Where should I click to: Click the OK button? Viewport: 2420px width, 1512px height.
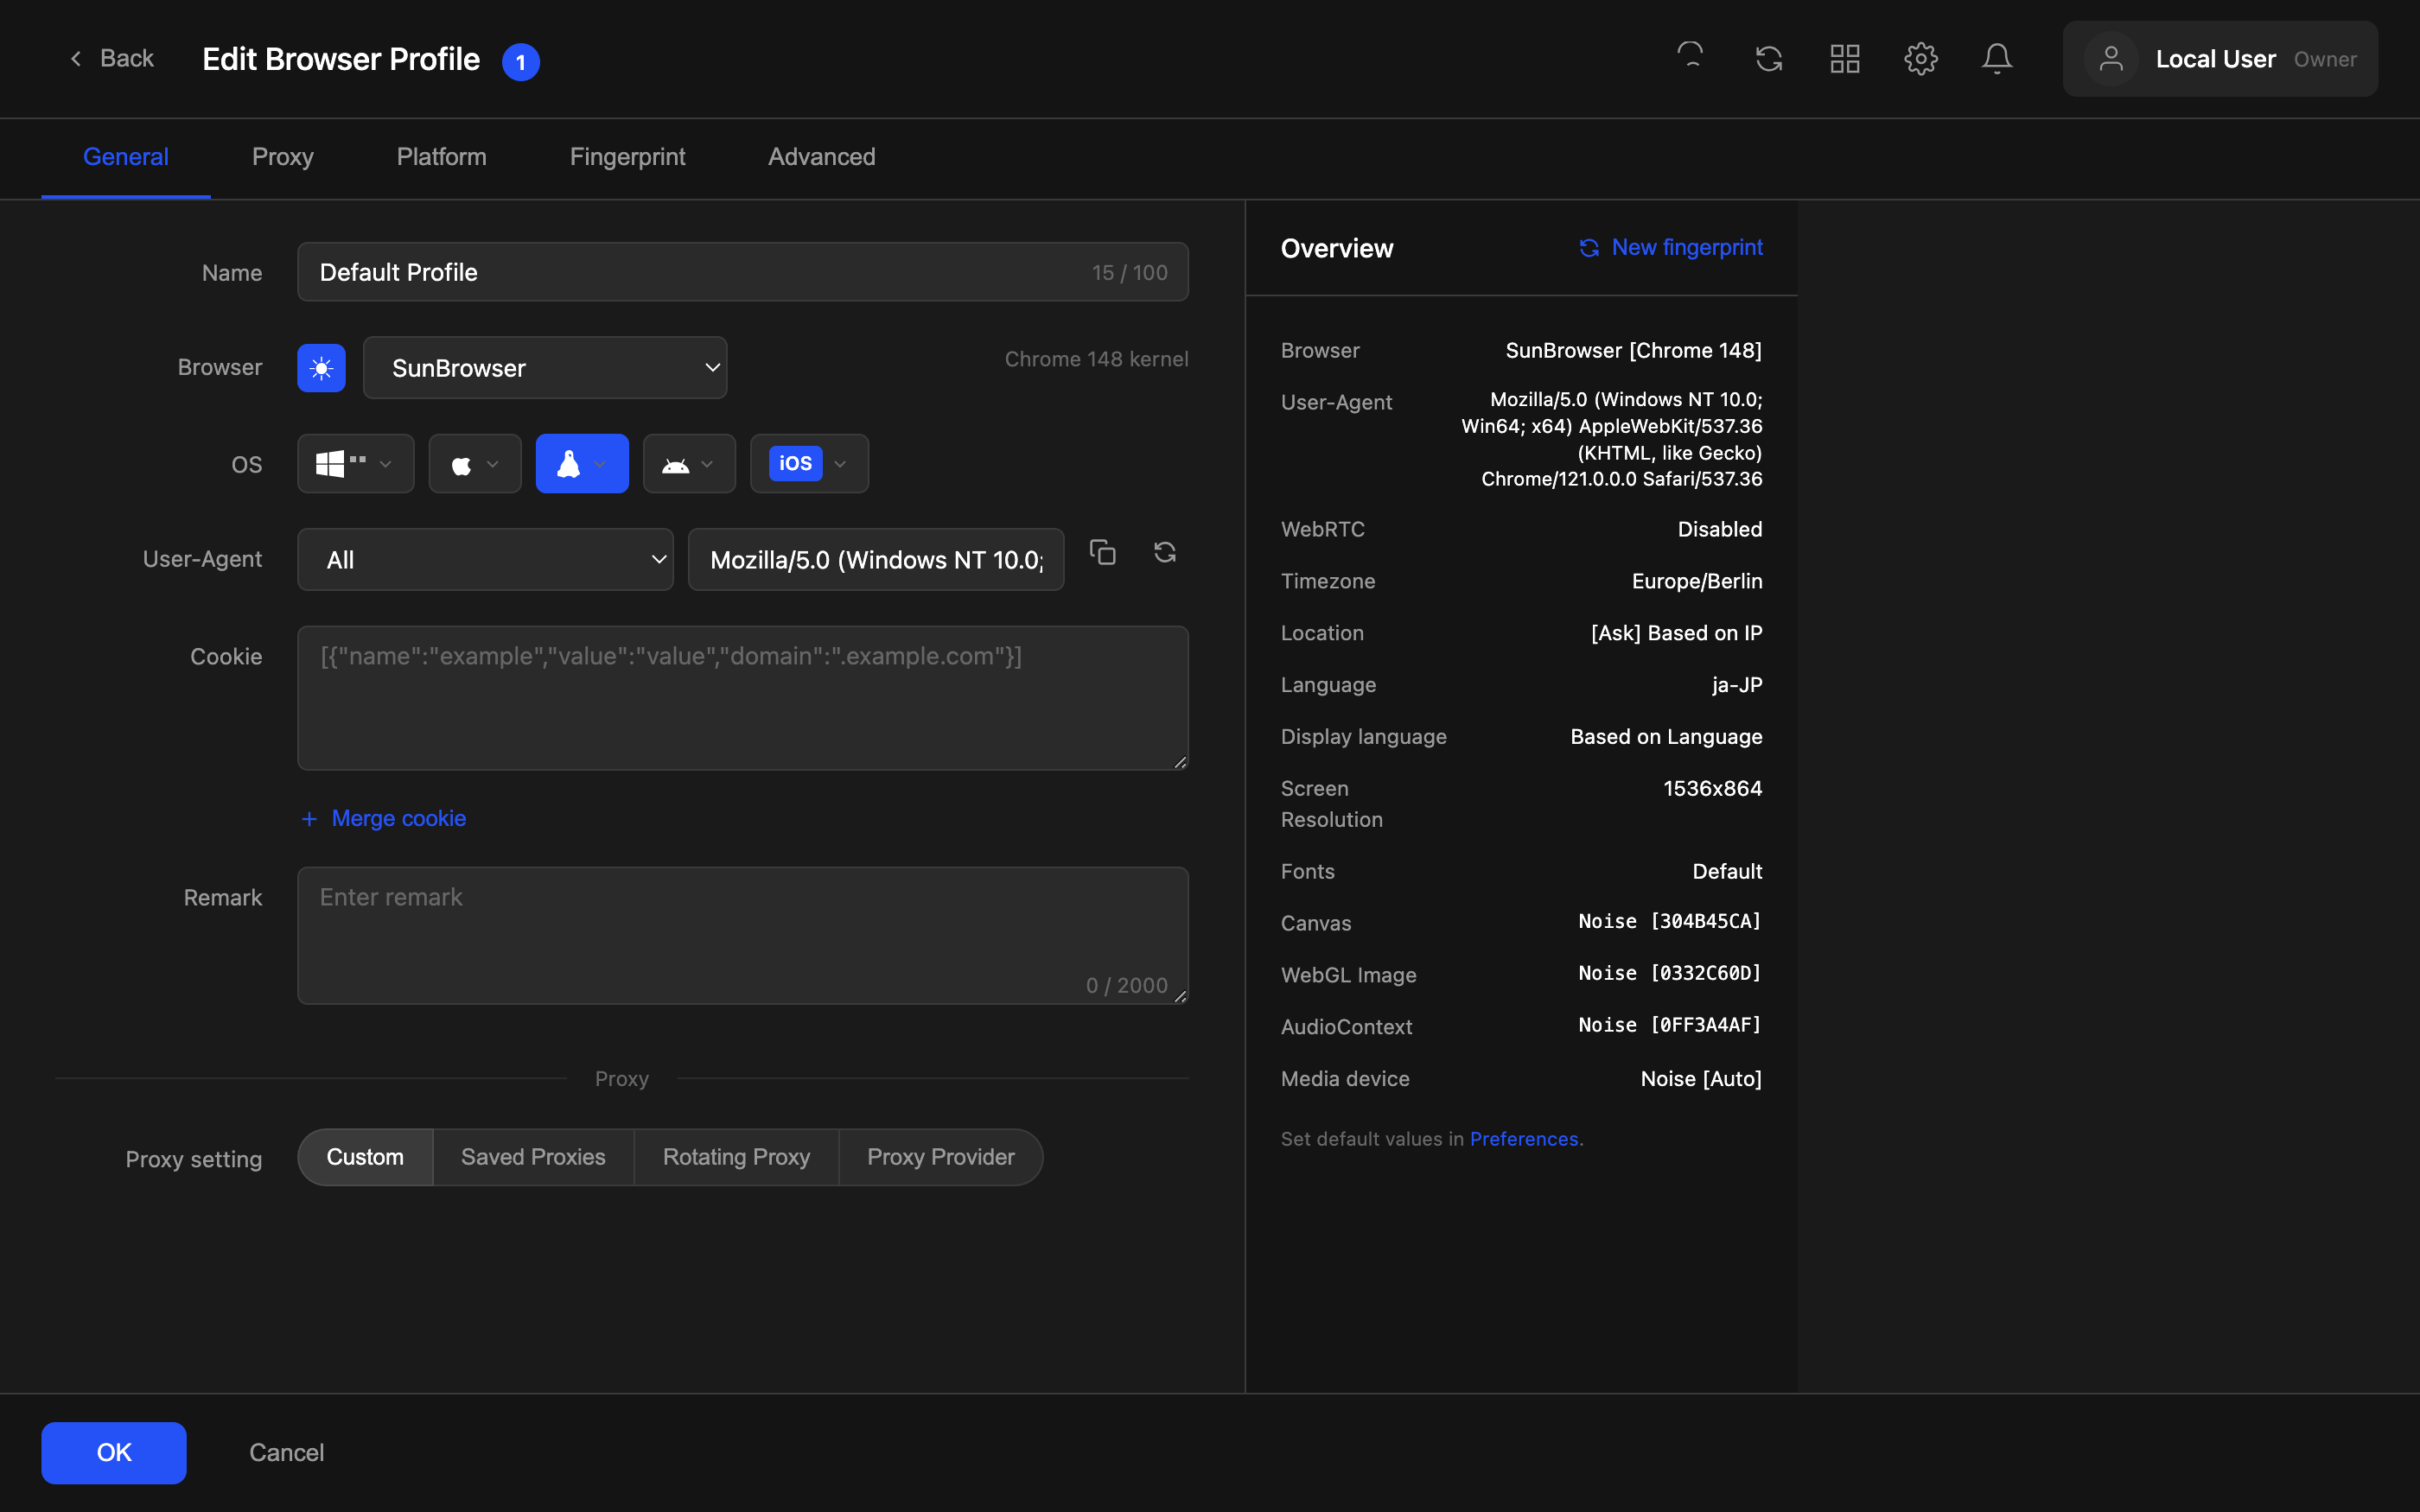click(x=114, y=1452)
